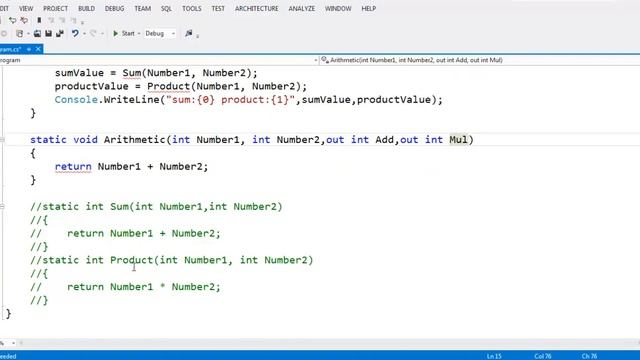
Task: Collapse the commented Sum method outlining region
Action: pyautogui.click(x=2, y=207)
